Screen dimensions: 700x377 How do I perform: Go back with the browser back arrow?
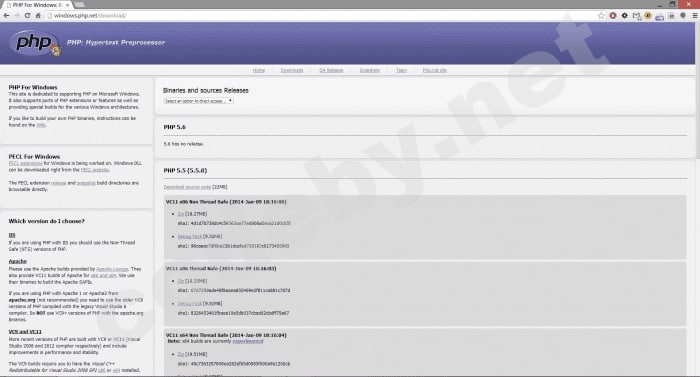point(6,16)
